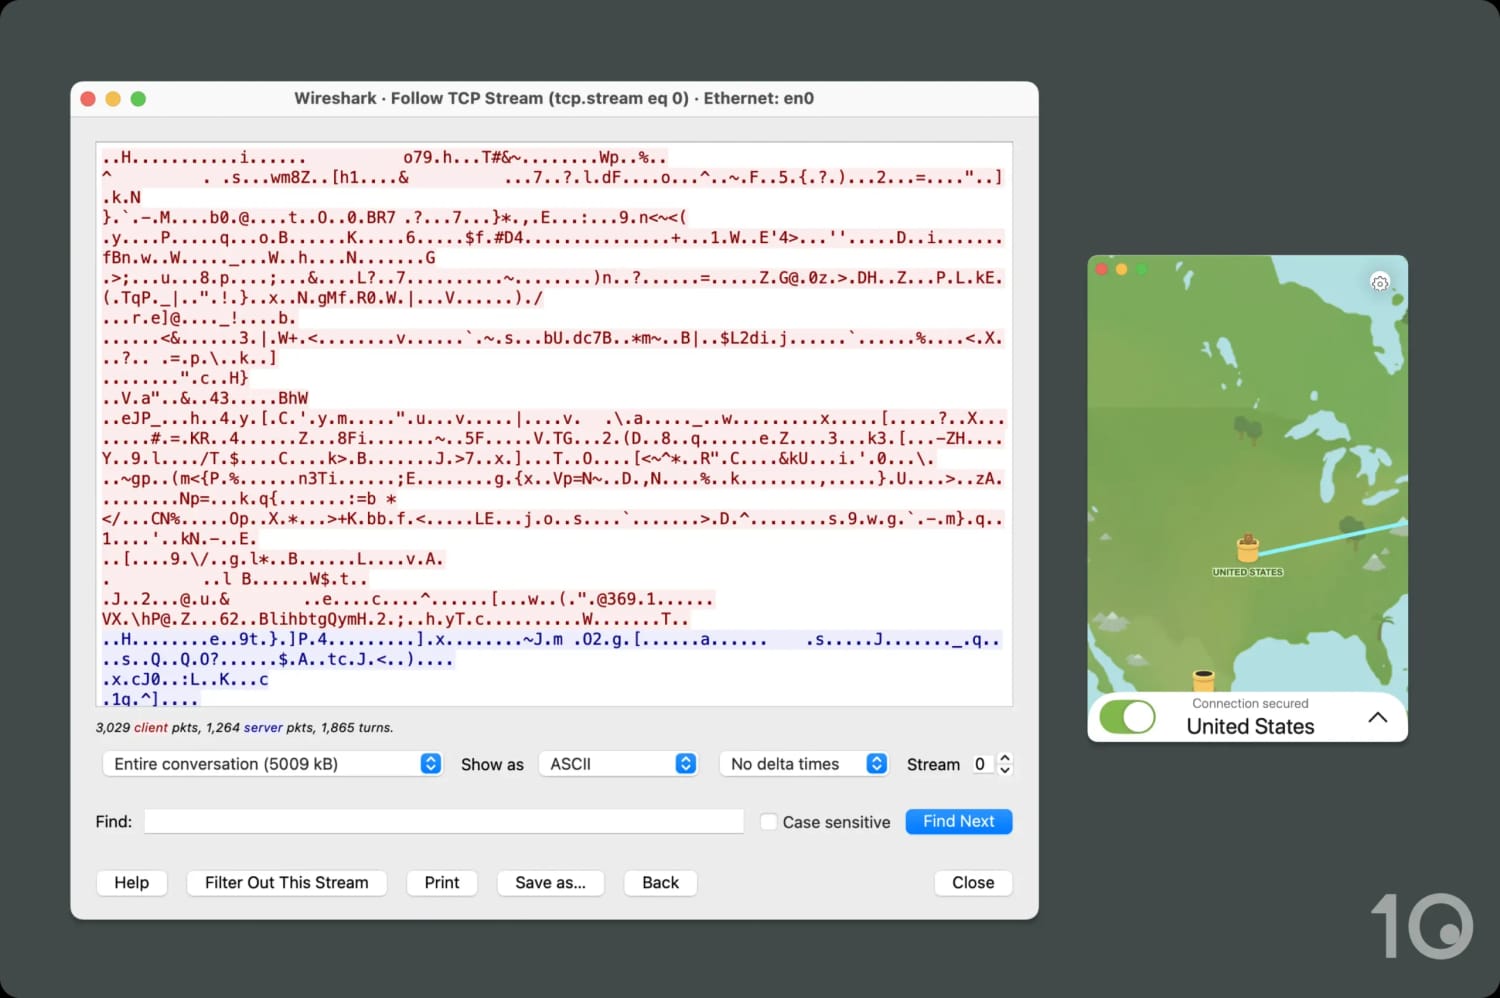The height and width of the screenshot is (998, 1500).
Task: Open Wireshark Help
Action: point(131,882)
